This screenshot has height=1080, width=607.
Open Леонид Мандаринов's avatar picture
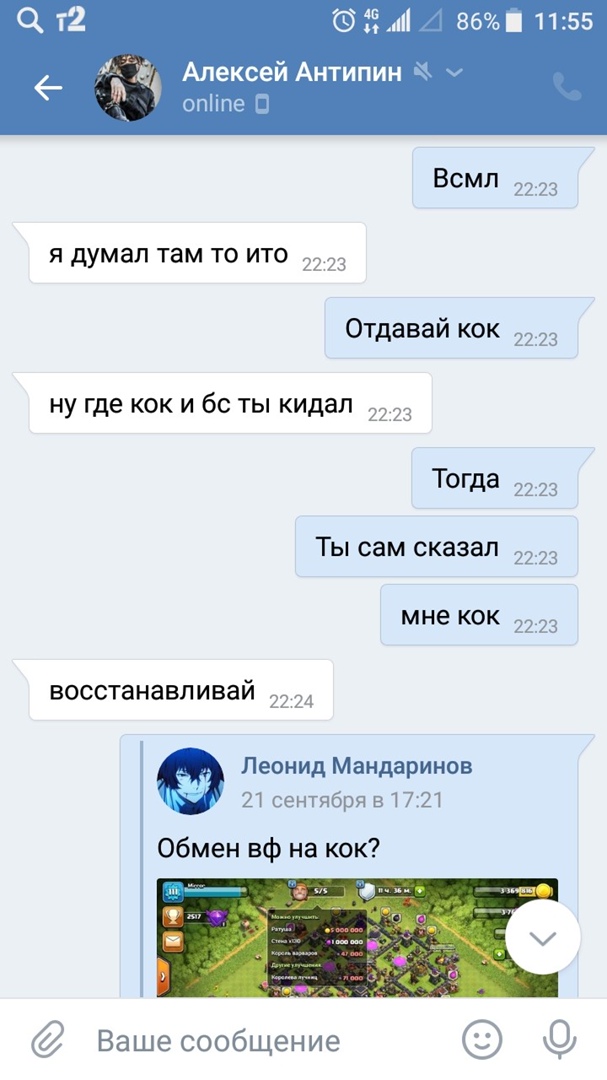click(x=191, y=781)
